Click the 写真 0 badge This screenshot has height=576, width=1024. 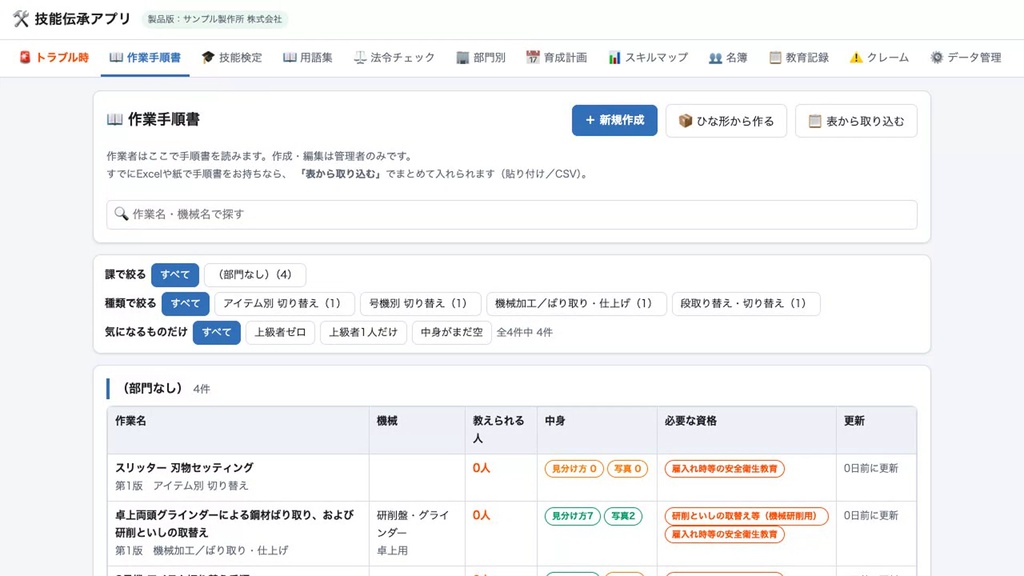(x=628, y=469)
